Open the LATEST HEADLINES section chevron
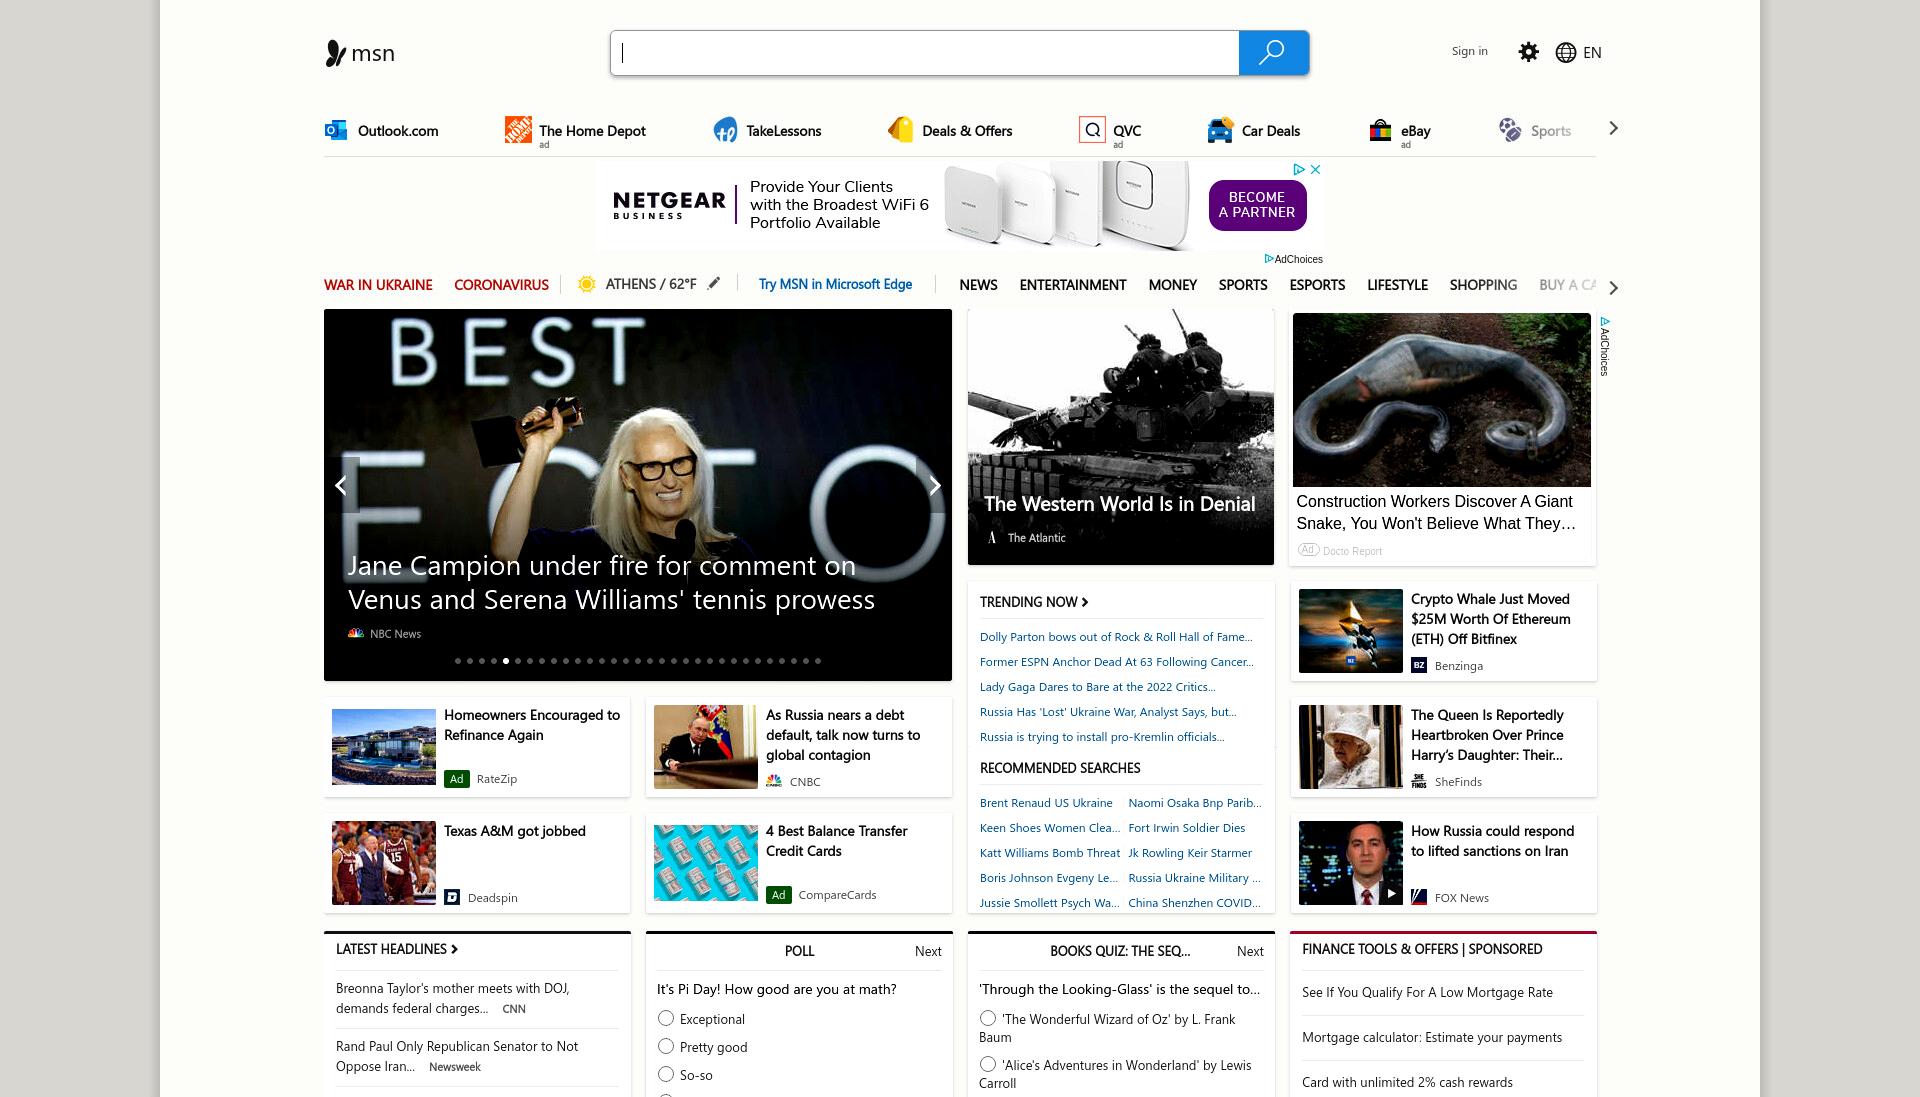 pyautogui.click(x=454, y=949)
